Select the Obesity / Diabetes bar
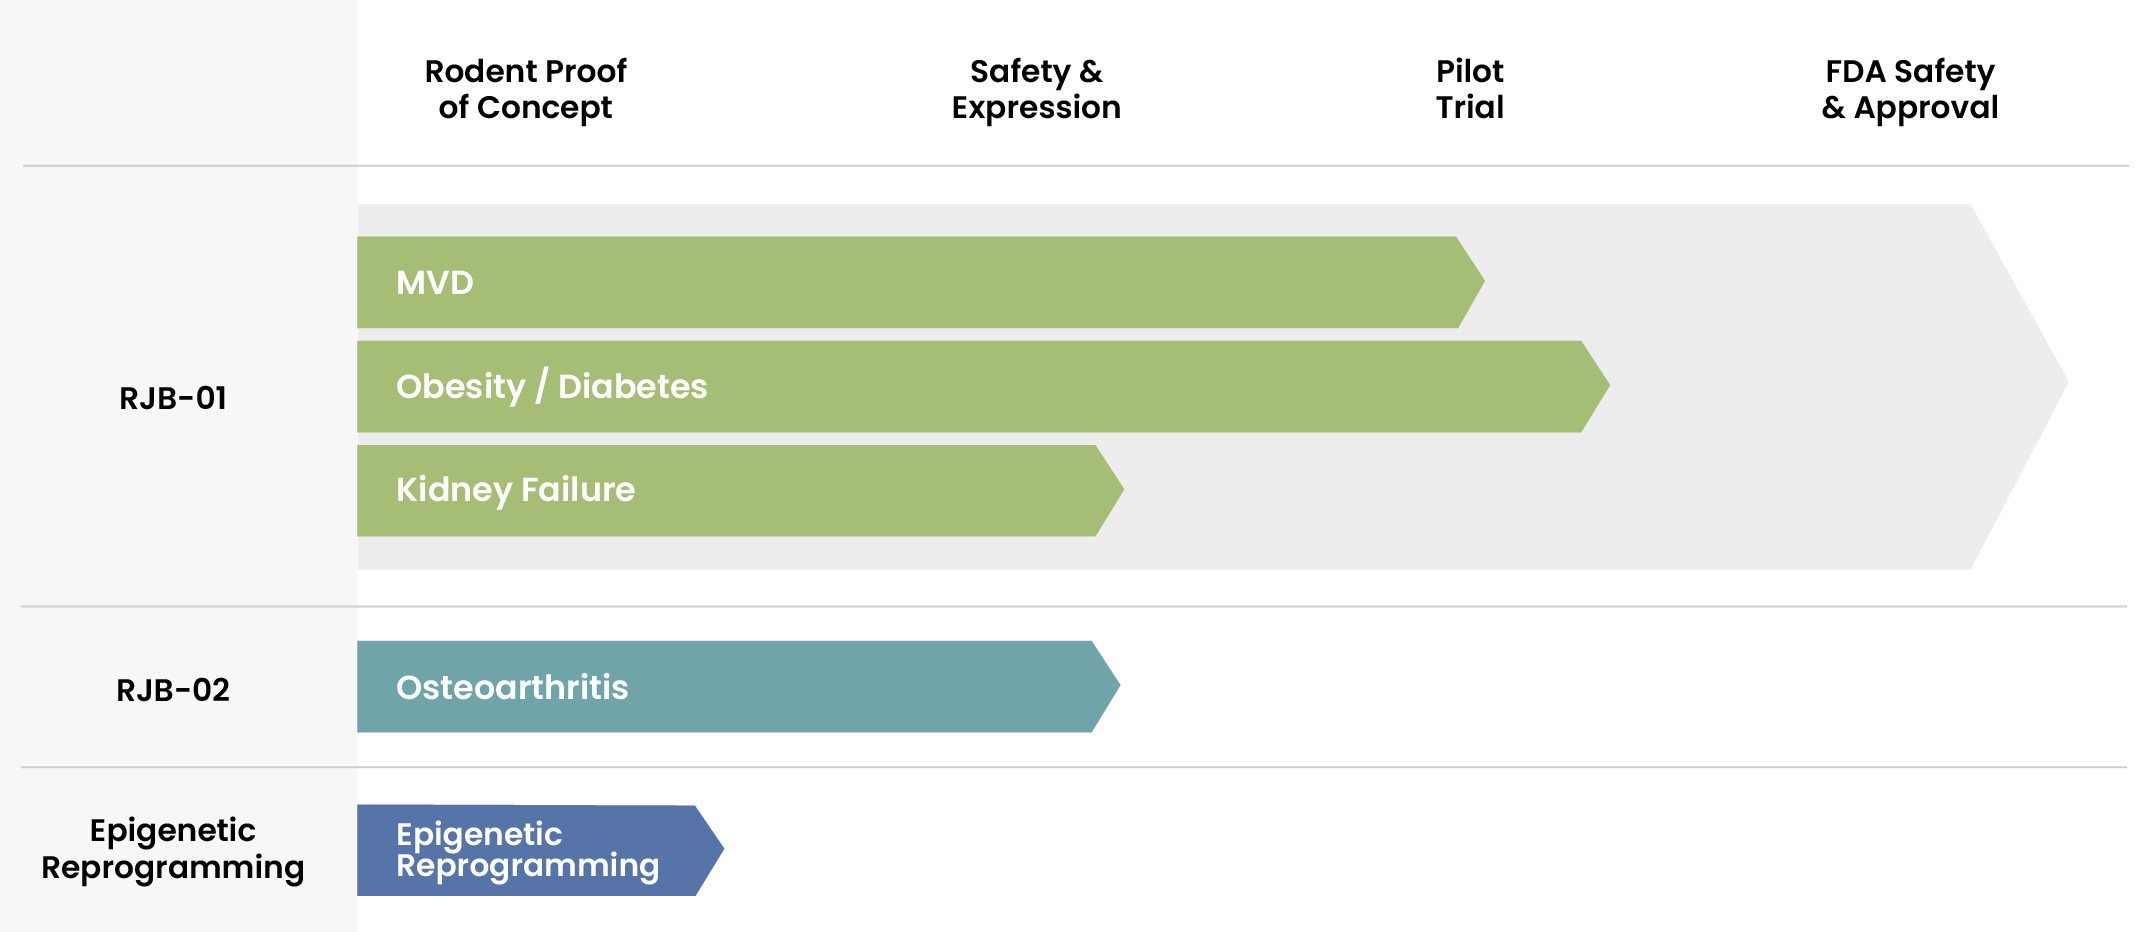The height and width of the screenshot is (932, 2145). [x=983, y=386]
